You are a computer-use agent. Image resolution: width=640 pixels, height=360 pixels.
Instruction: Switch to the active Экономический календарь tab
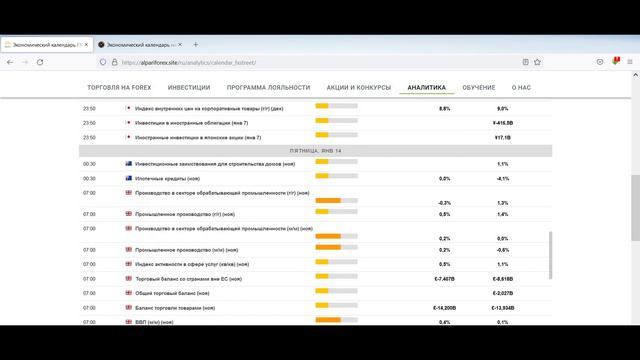47,44
